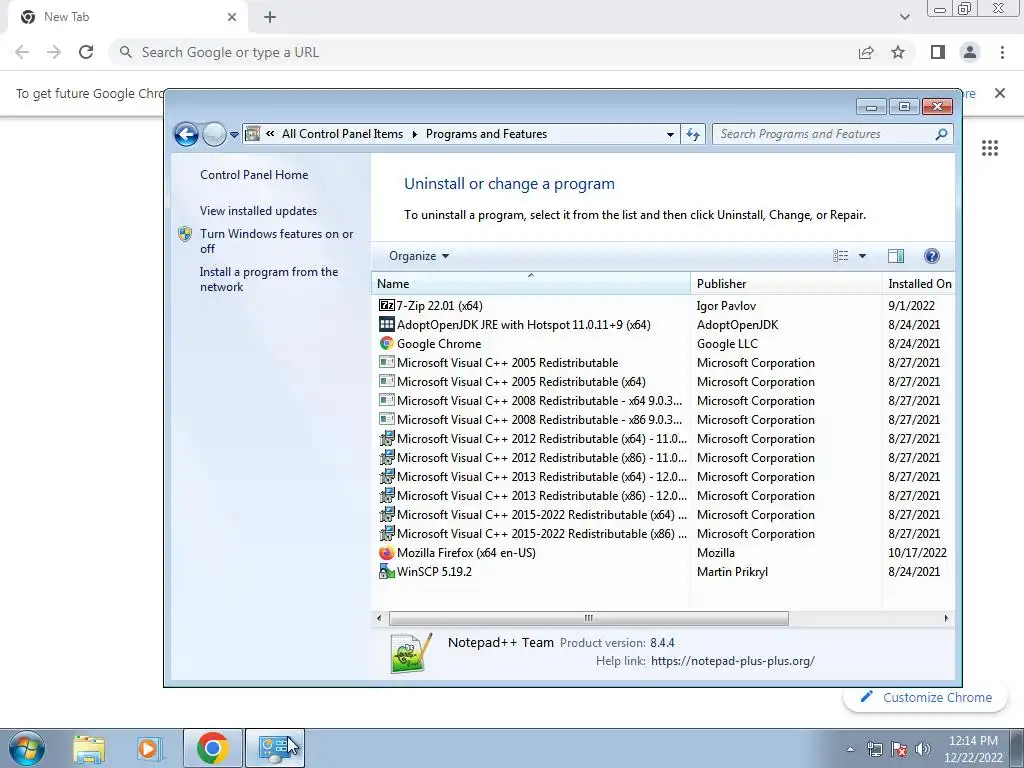This screenshot has width=1024, height=768.
Task: Bookmark this tab with star icon
Action: [x=898, y=52]
